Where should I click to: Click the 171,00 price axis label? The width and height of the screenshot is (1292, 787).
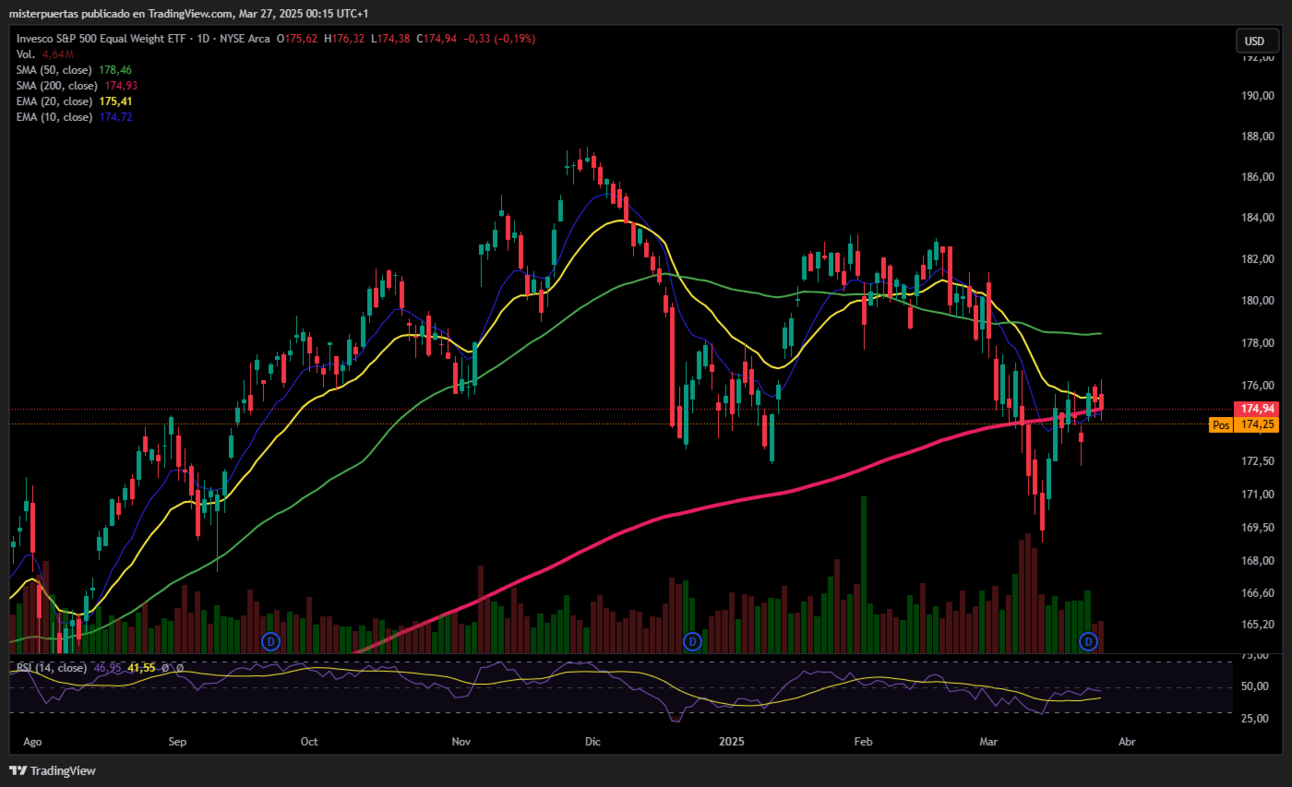(x=1256, y=494)
